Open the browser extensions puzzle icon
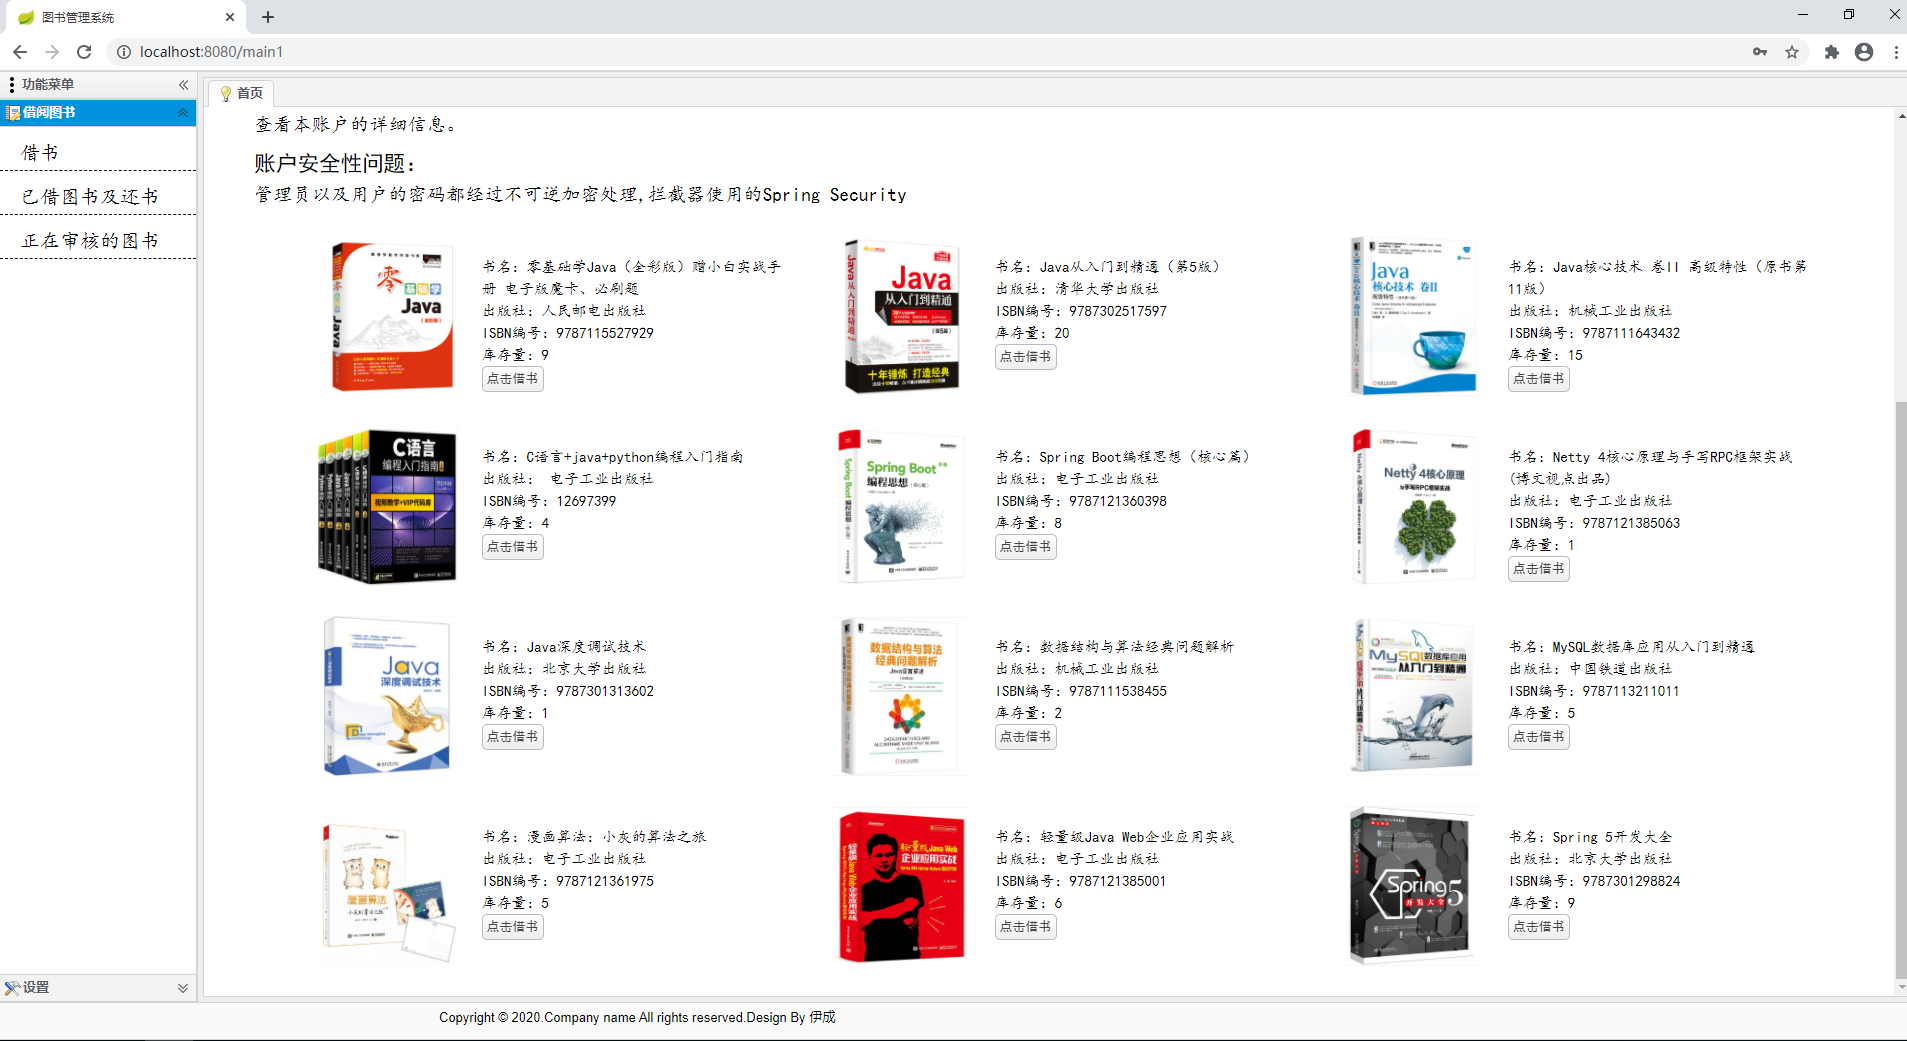This screenshot has width=1907, height=1041. pos(1831,52)
